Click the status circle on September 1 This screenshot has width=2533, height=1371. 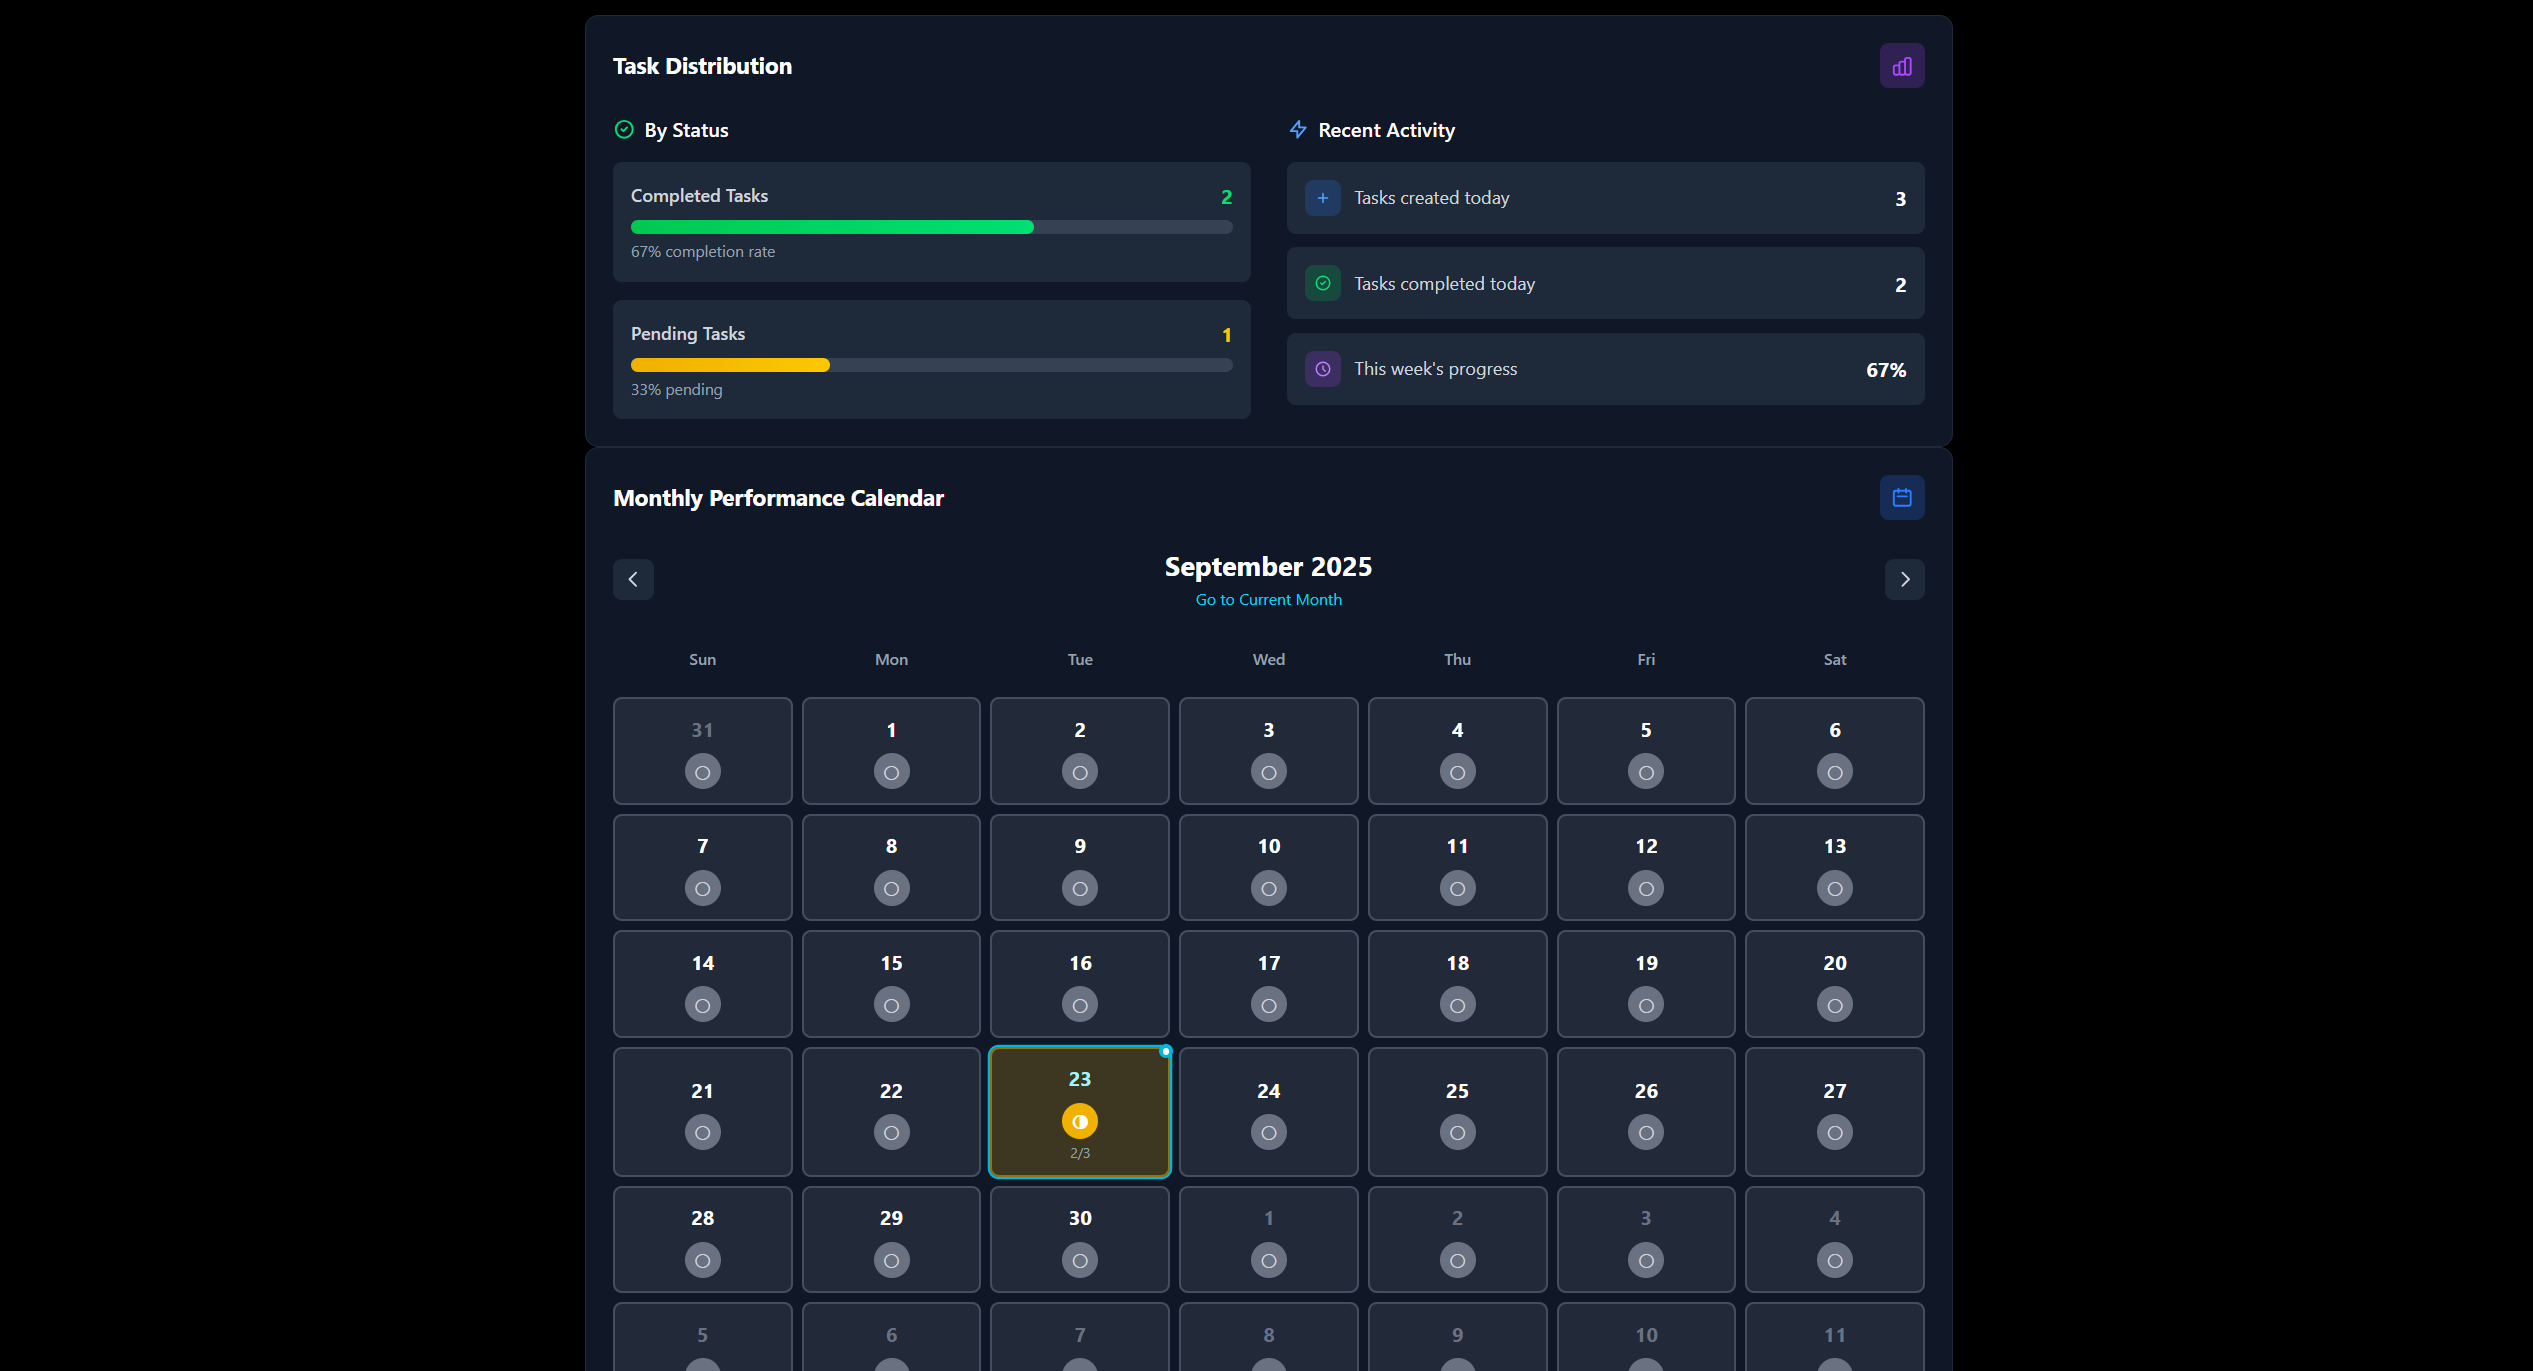(x=891, y=772)
